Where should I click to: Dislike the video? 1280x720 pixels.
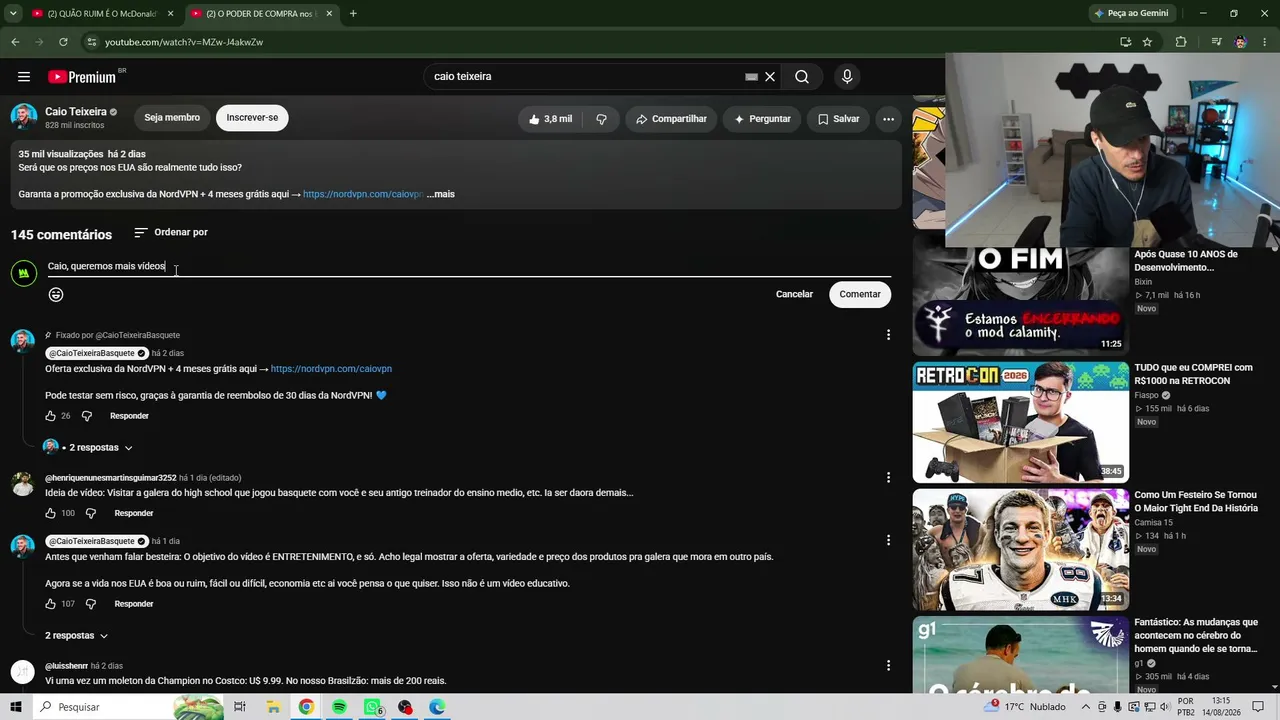coord(601,119)
